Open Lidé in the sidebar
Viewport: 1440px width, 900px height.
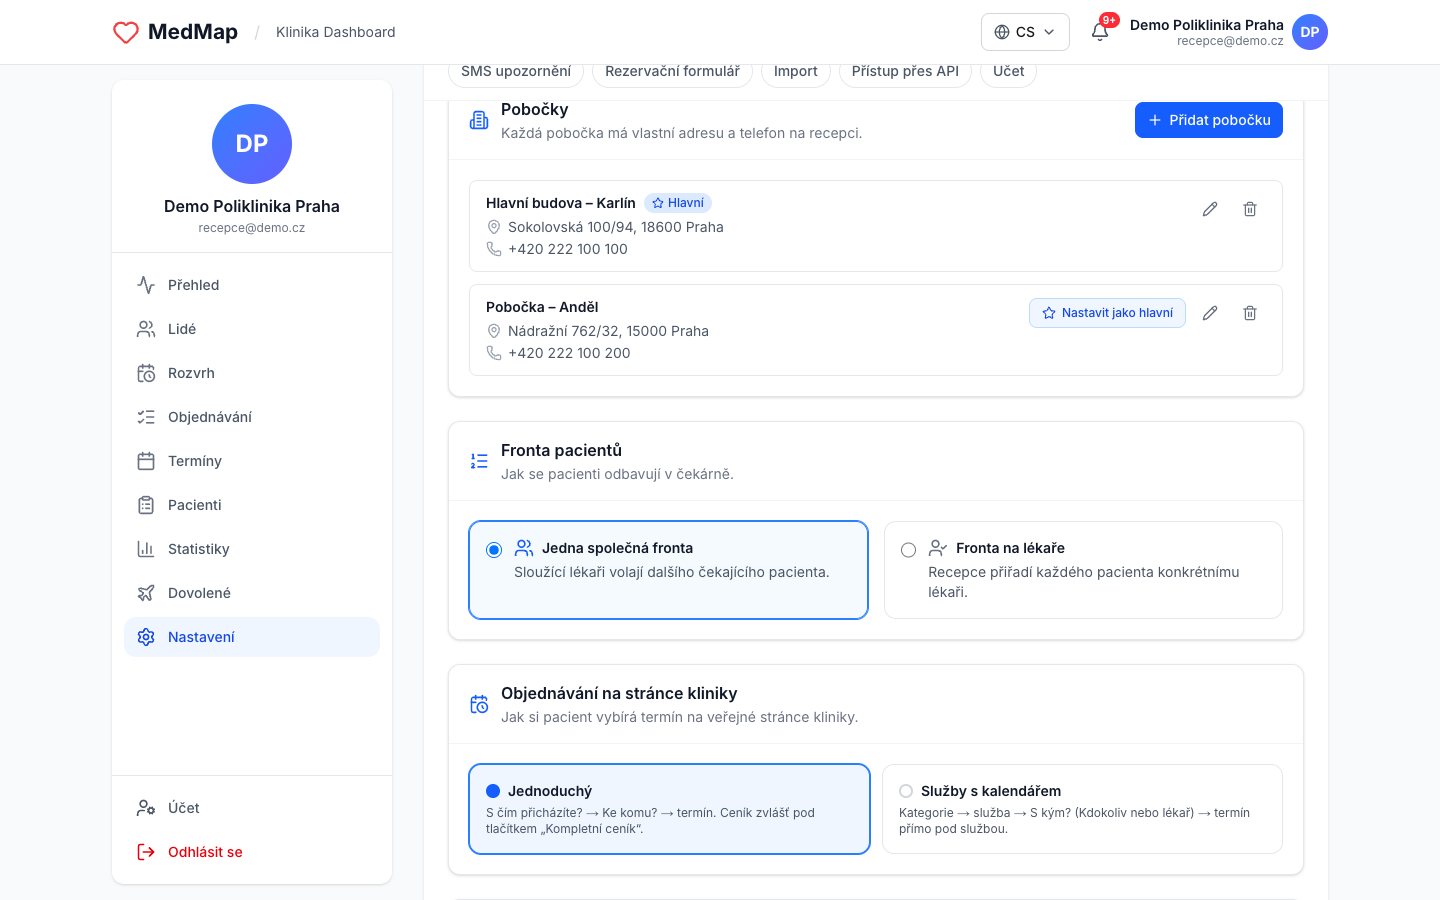252,329
